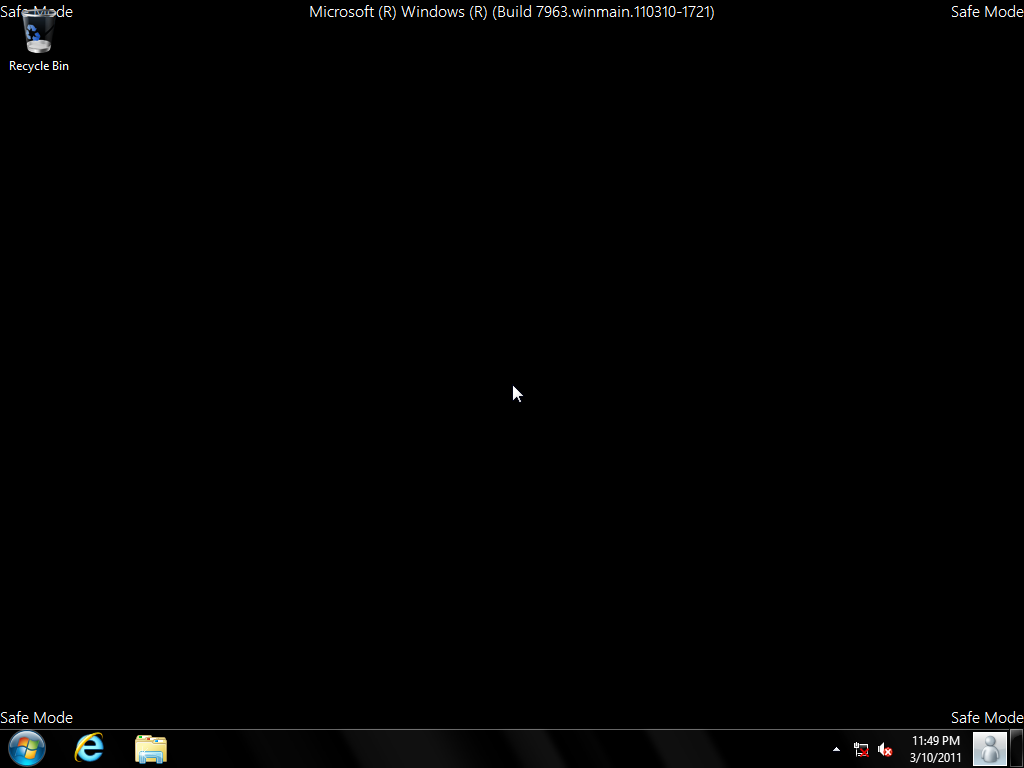
Task: Open the muted speaker volume icon
Action: (x=884, y=749)
